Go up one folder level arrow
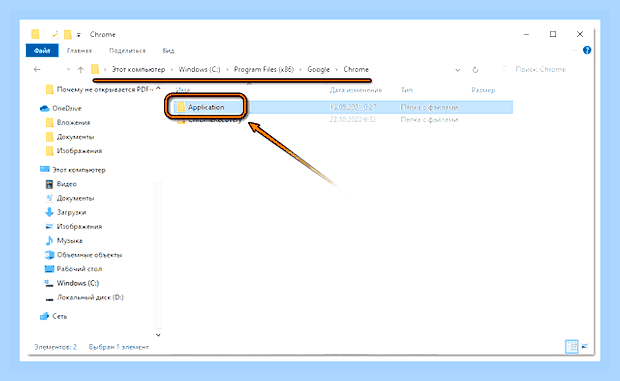 click(x=81, y=70)
